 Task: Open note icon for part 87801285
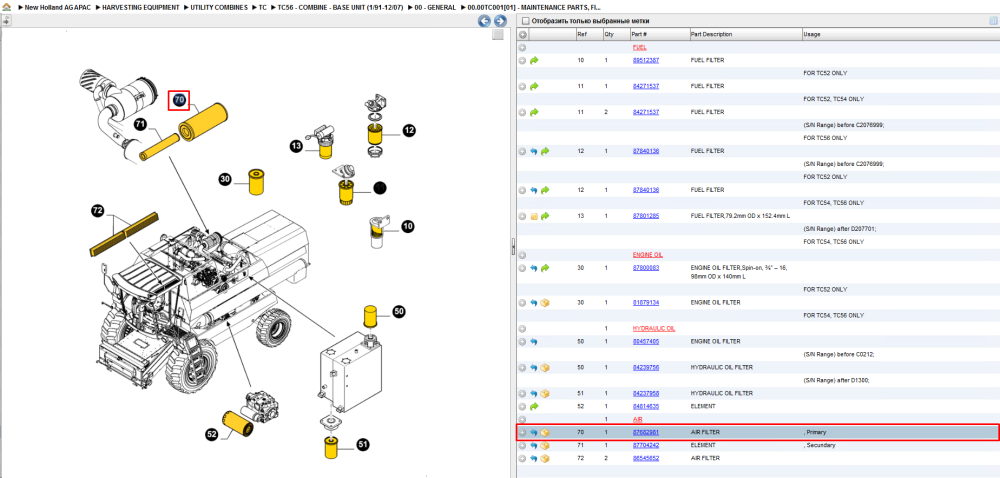(534, 216)
